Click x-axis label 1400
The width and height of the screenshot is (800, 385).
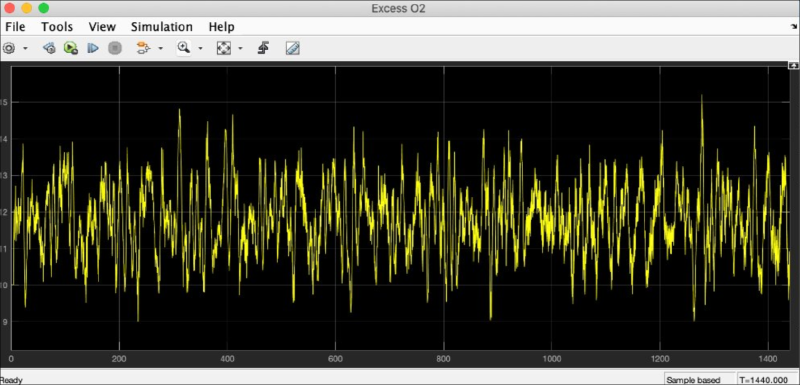tap(768, 358)
